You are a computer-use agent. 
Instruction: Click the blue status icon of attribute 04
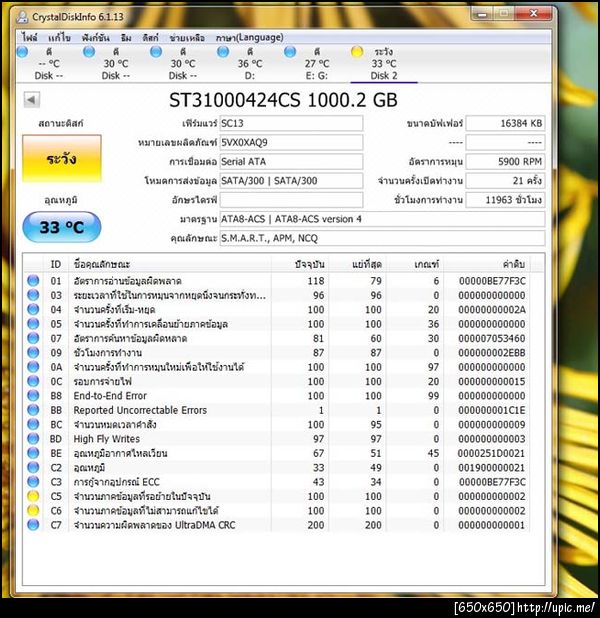(x=33, y=309)
